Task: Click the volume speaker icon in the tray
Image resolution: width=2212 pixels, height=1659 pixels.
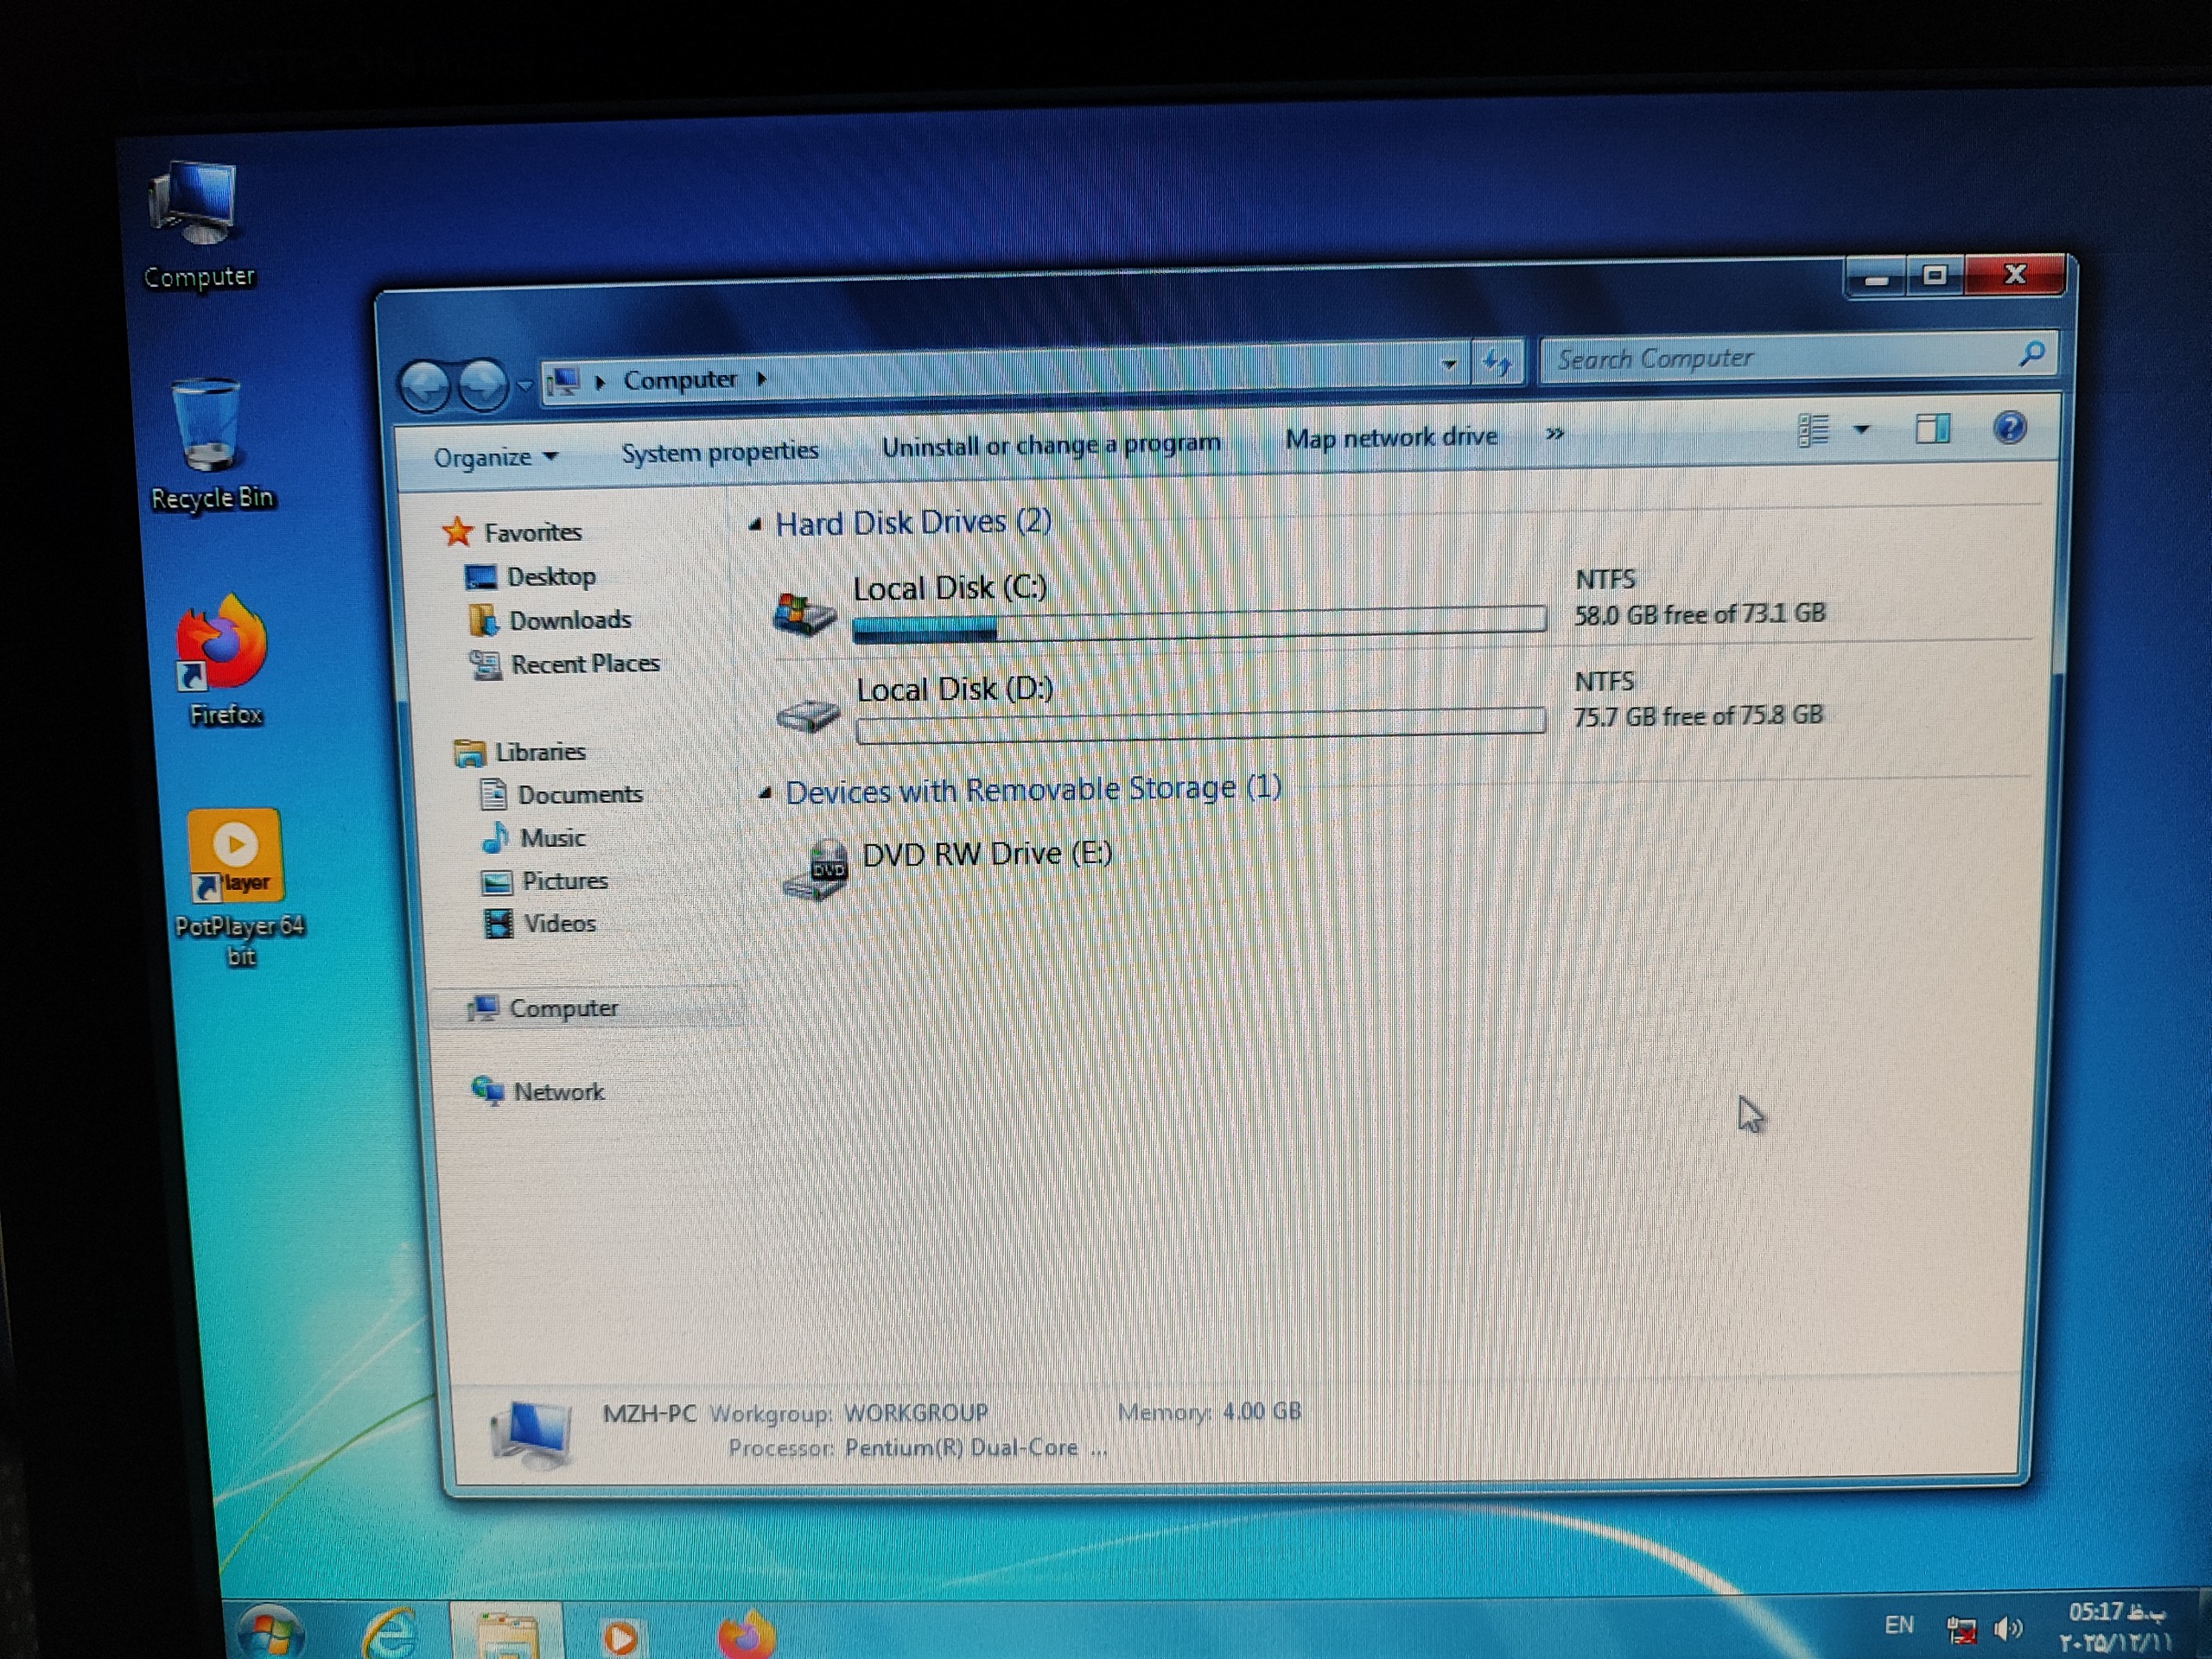Action: point(2008,1629)
